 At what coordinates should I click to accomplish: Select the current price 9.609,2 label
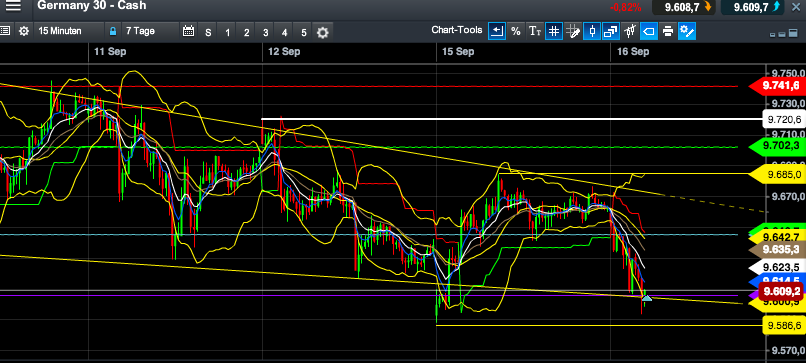(781, 291)
